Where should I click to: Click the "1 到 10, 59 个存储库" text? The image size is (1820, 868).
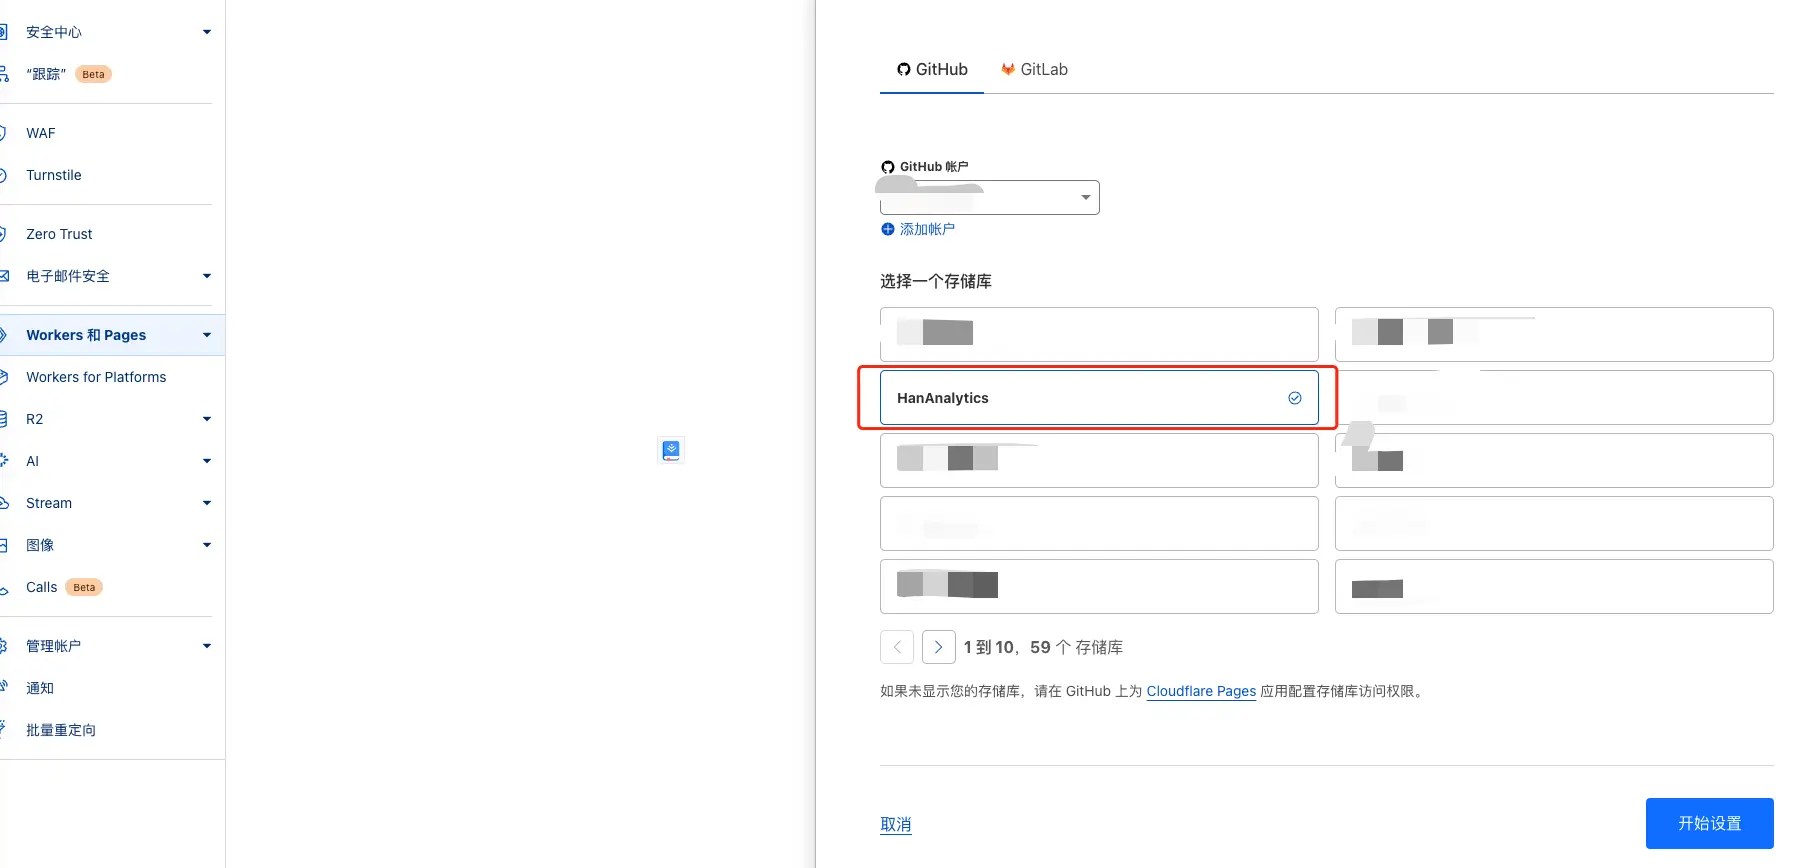point(1043,647)
